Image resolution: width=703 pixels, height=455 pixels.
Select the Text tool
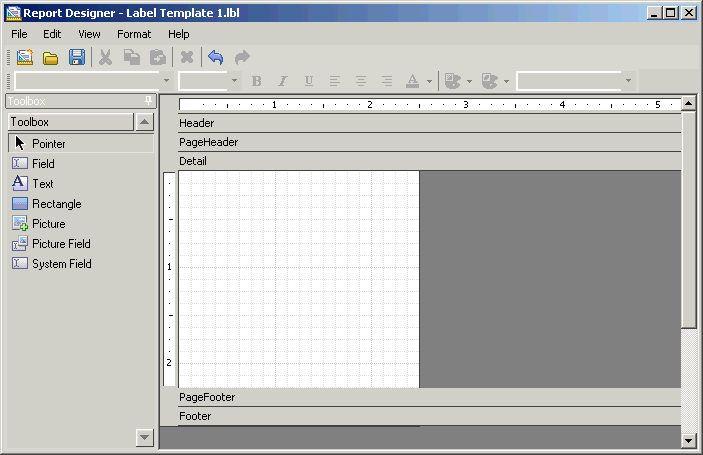pos(81,183)
